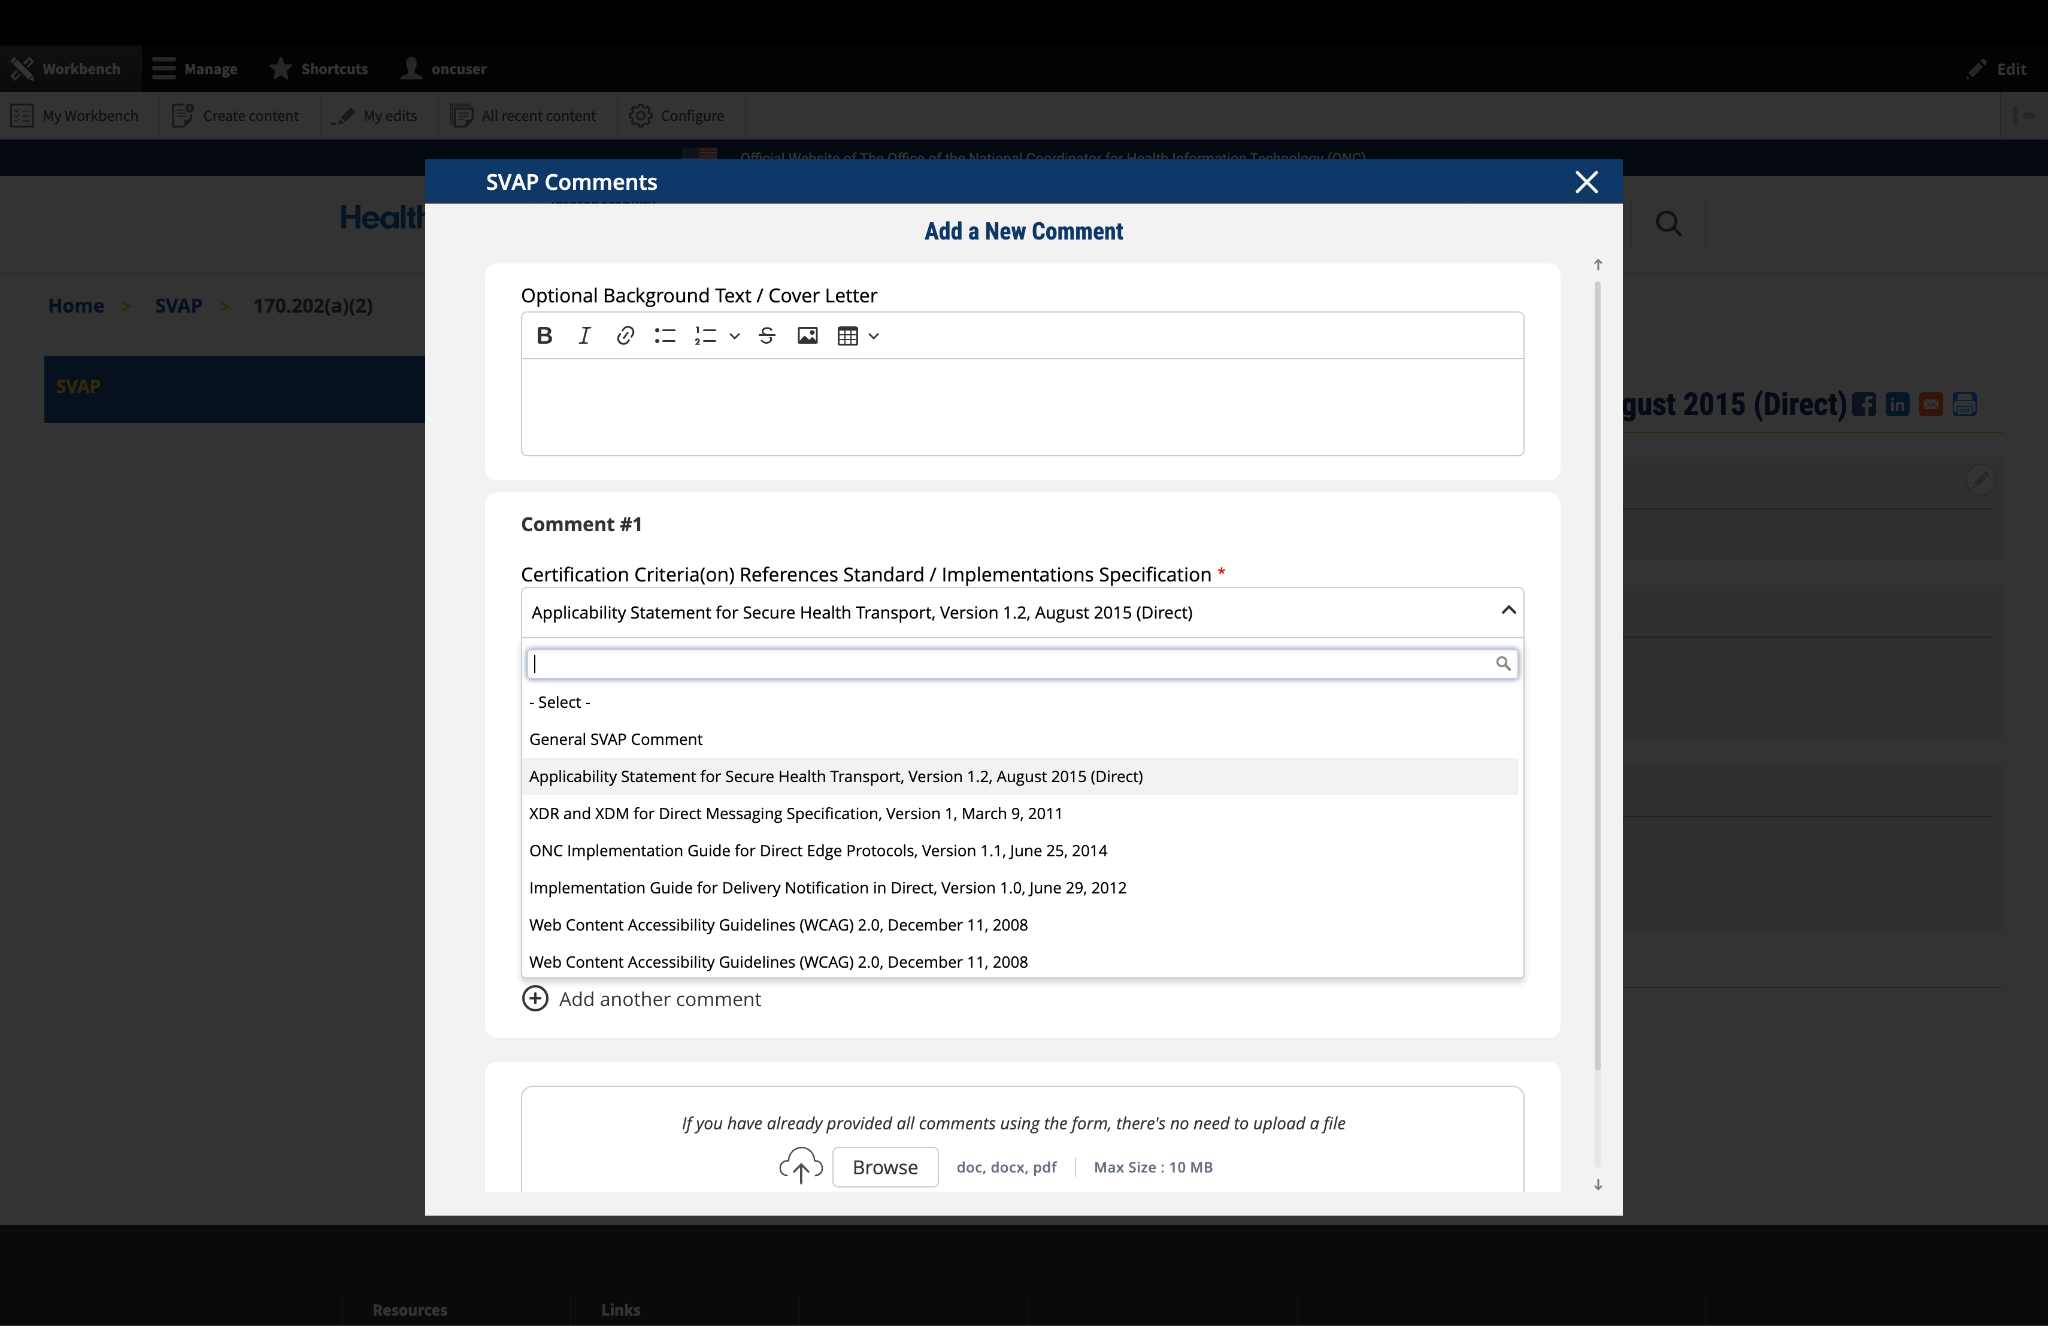Insert a bulleted list
Viewport: 2048px width, 1326px height.
tap(665, 336)
